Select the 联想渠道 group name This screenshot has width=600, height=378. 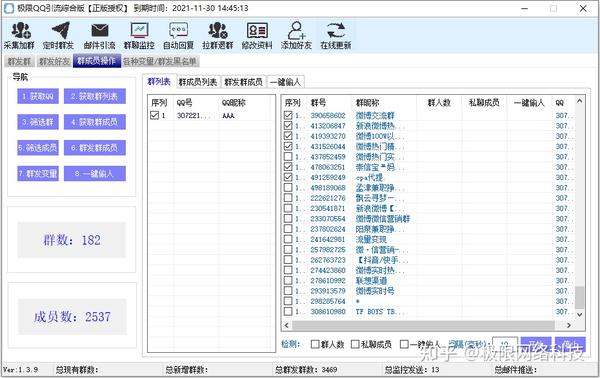point(371,280)
